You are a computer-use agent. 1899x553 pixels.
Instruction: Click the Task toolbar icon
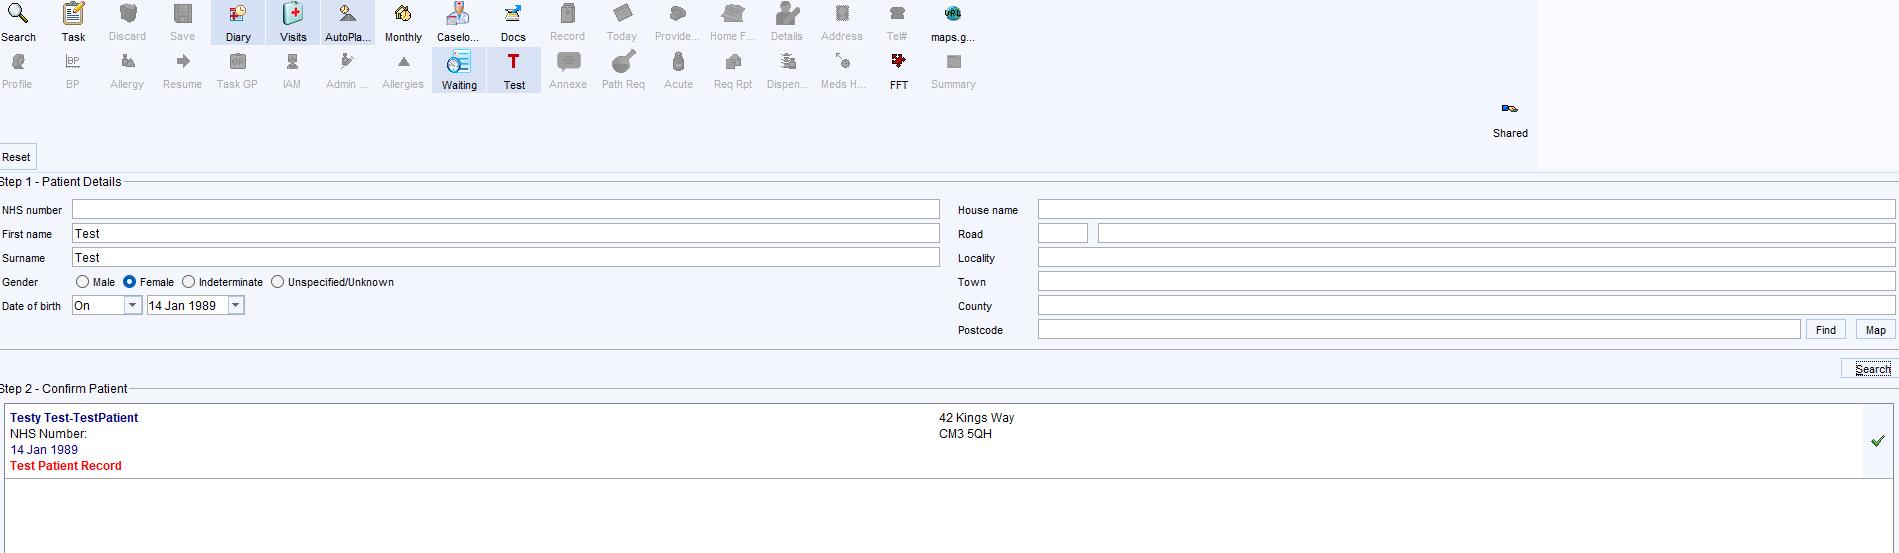point(73,23)
